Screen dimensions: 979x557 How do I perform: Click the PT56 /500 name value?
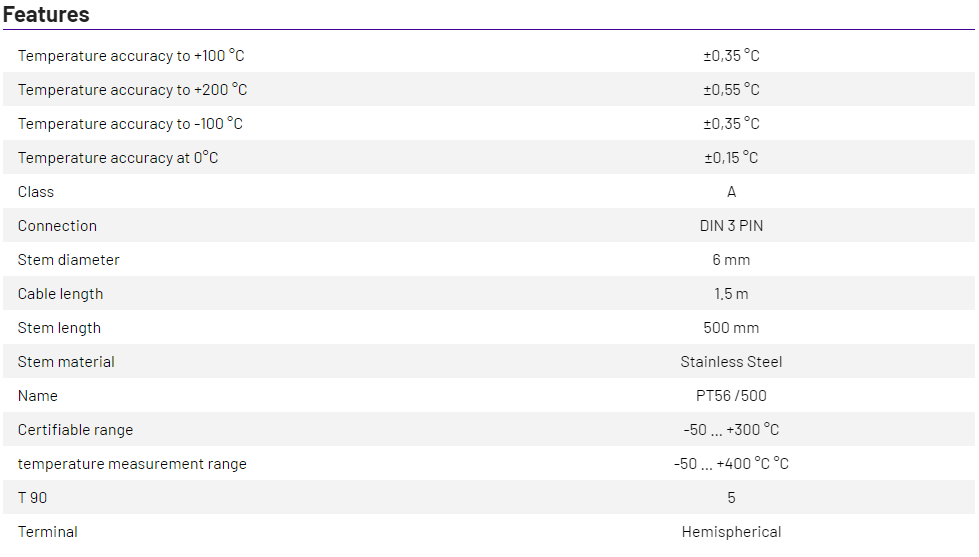[x=731, y=396]
